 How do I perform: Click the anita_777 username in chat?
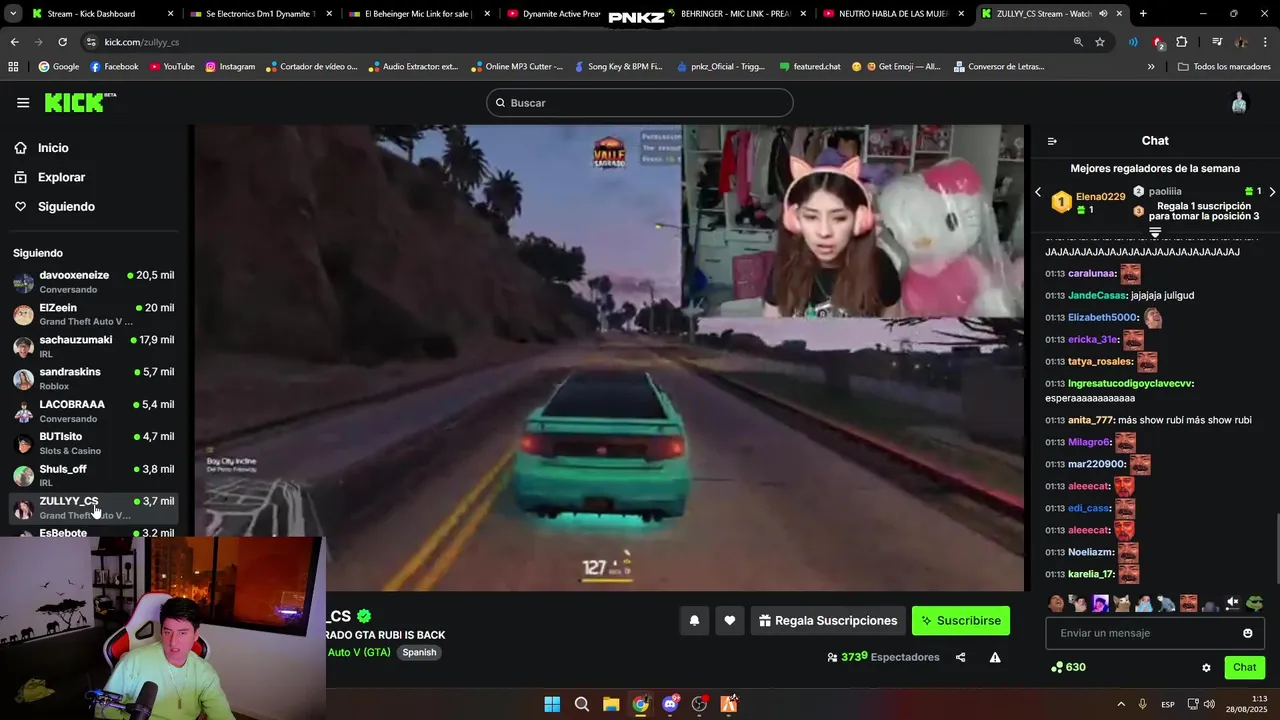tap(1091, 420)
